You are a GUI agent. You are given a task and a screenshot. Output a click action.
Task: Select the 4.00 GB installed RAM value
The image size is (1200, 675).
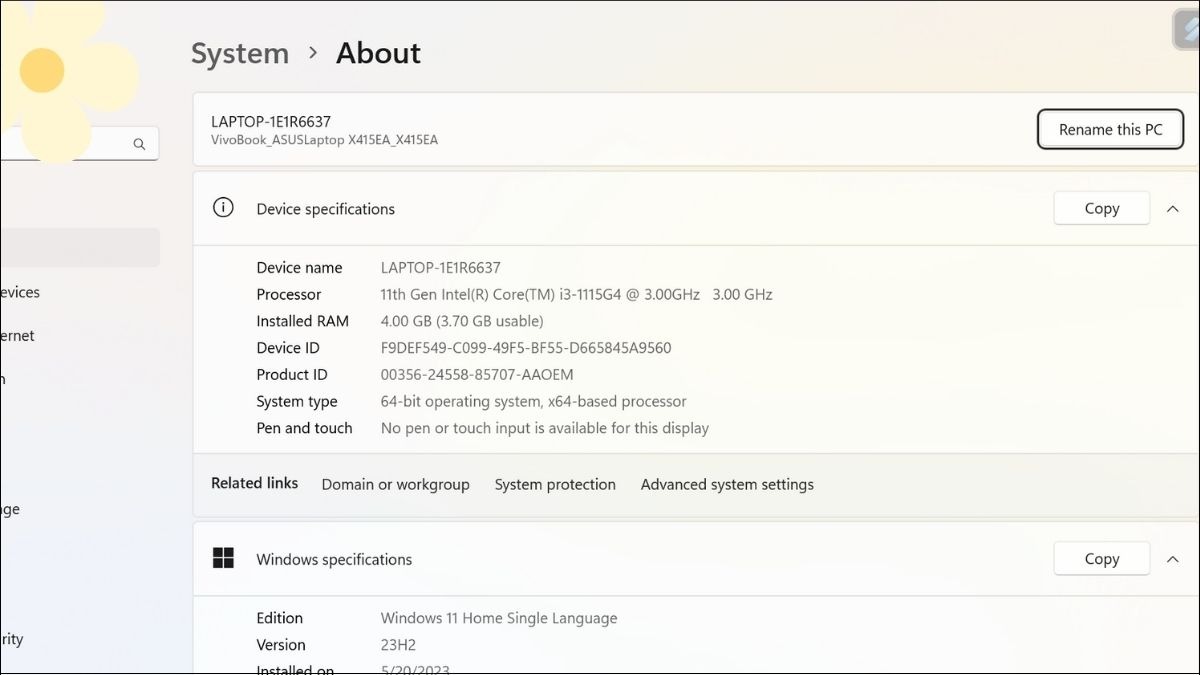point(462,321)
